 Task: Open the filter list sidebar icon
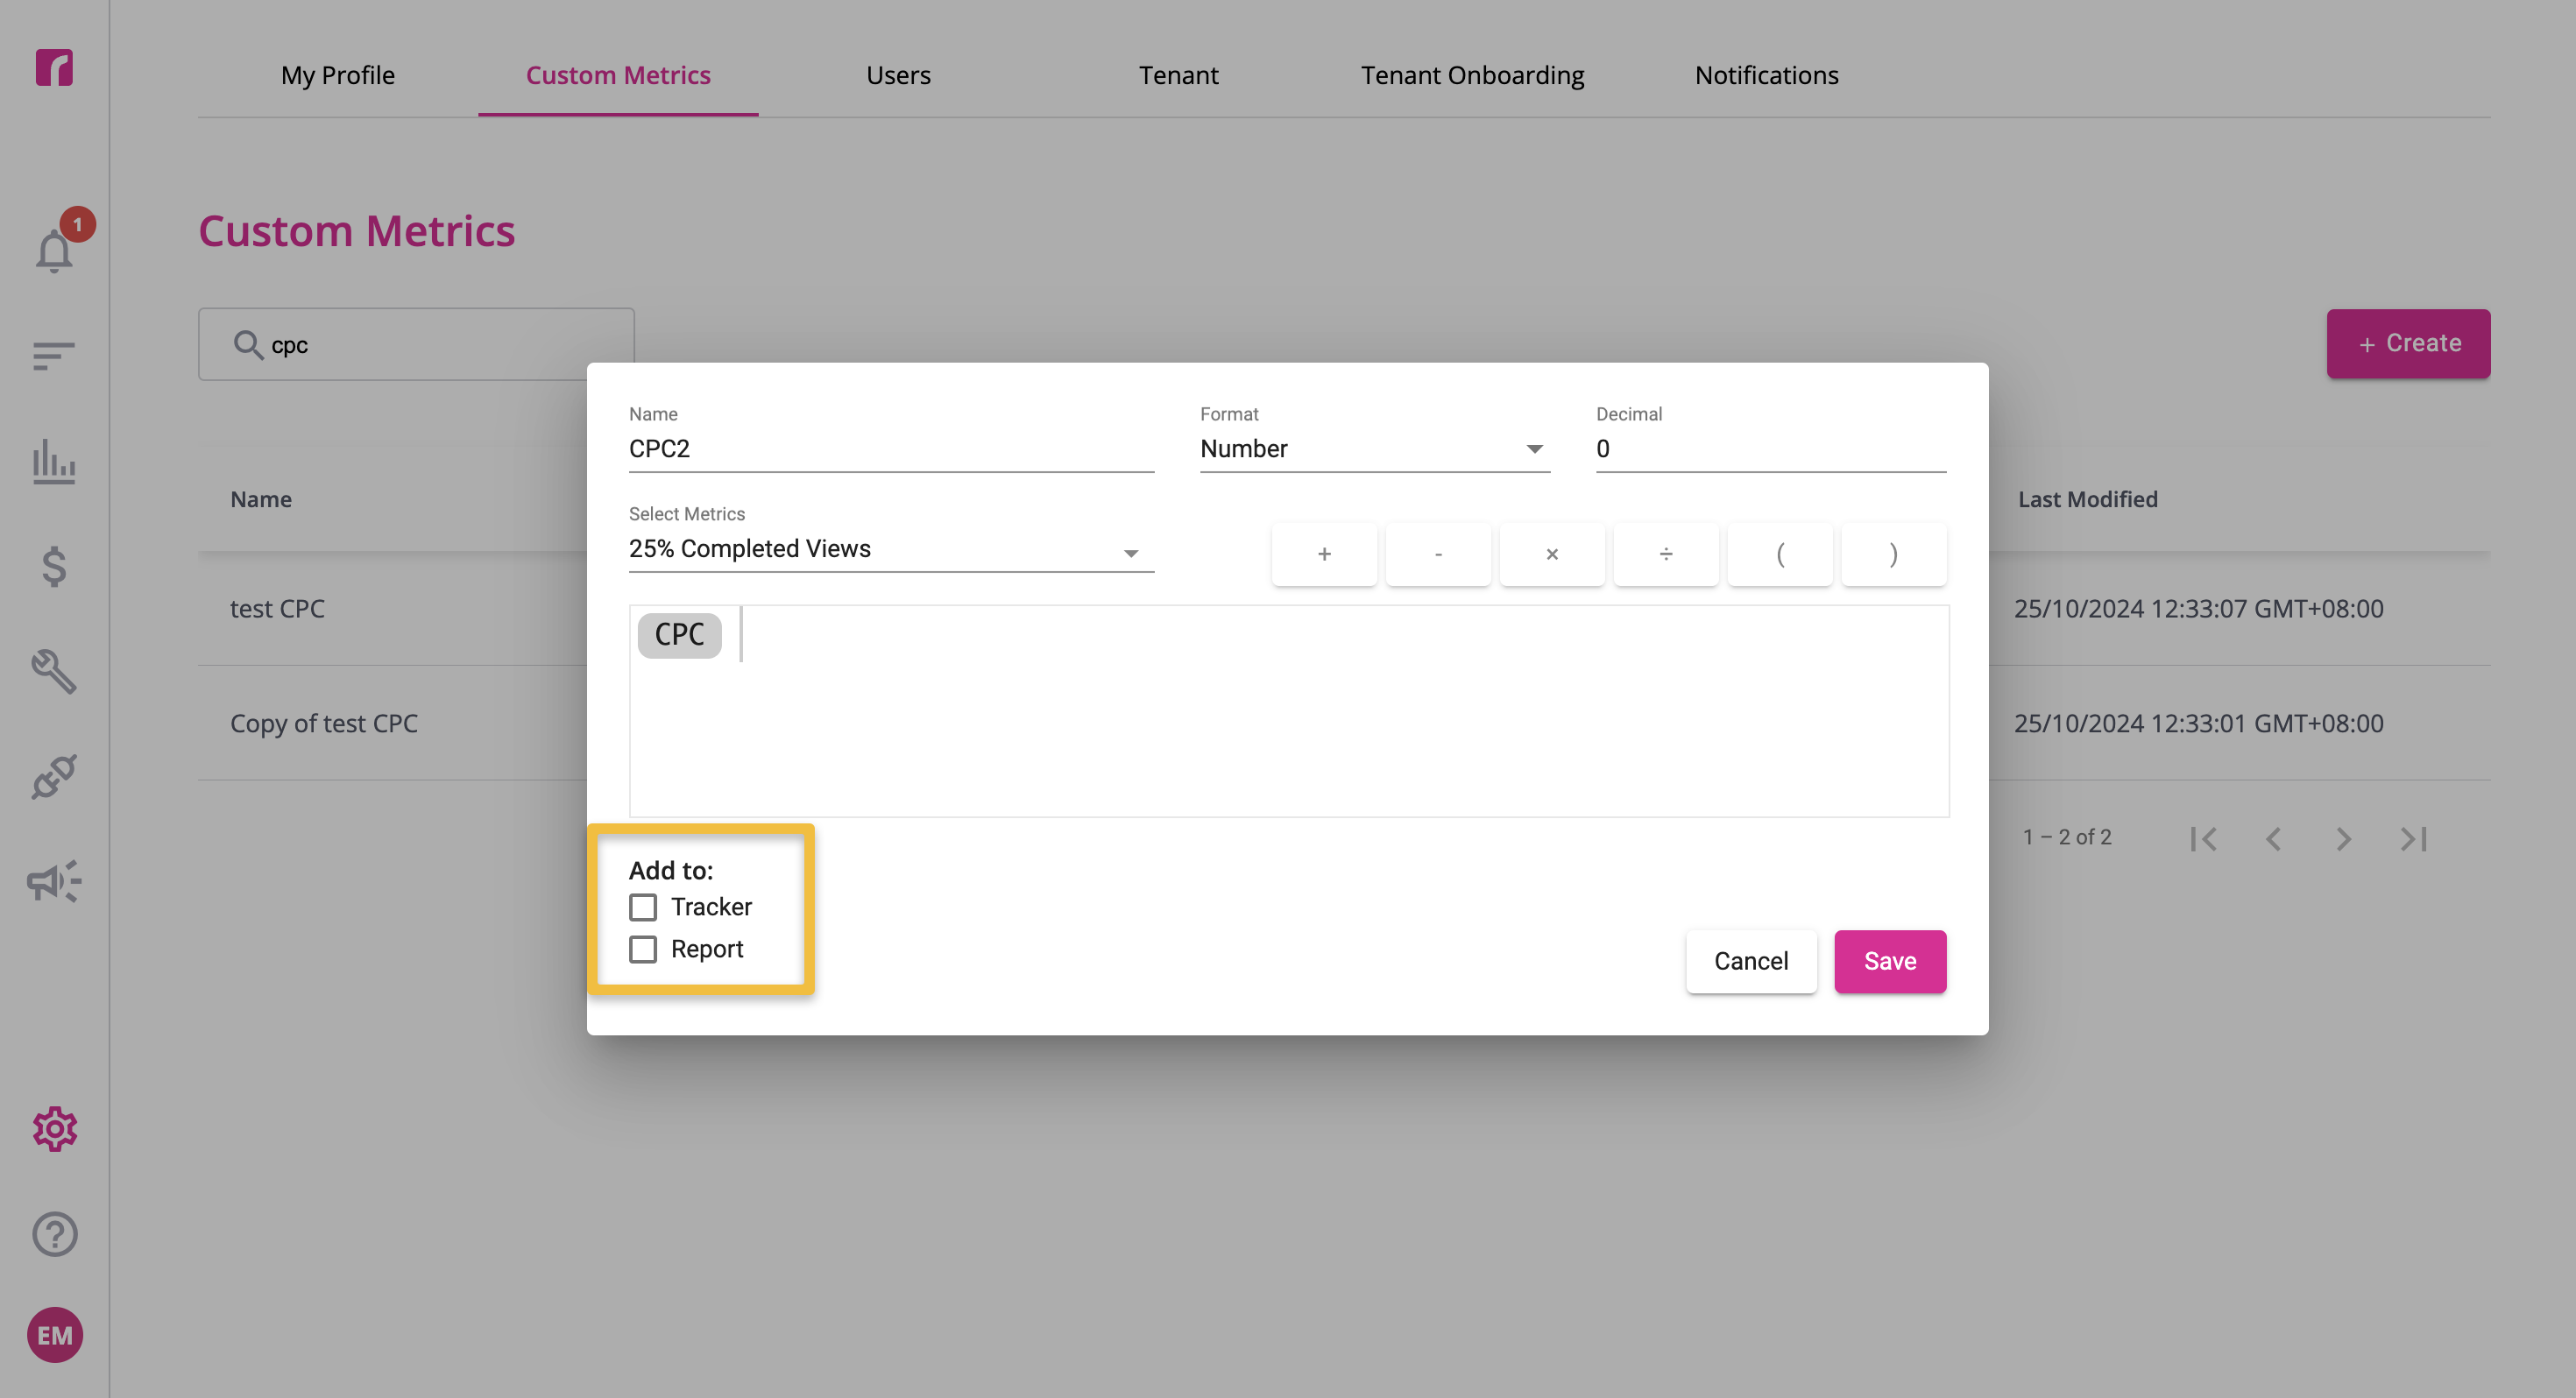coord(54,356)
